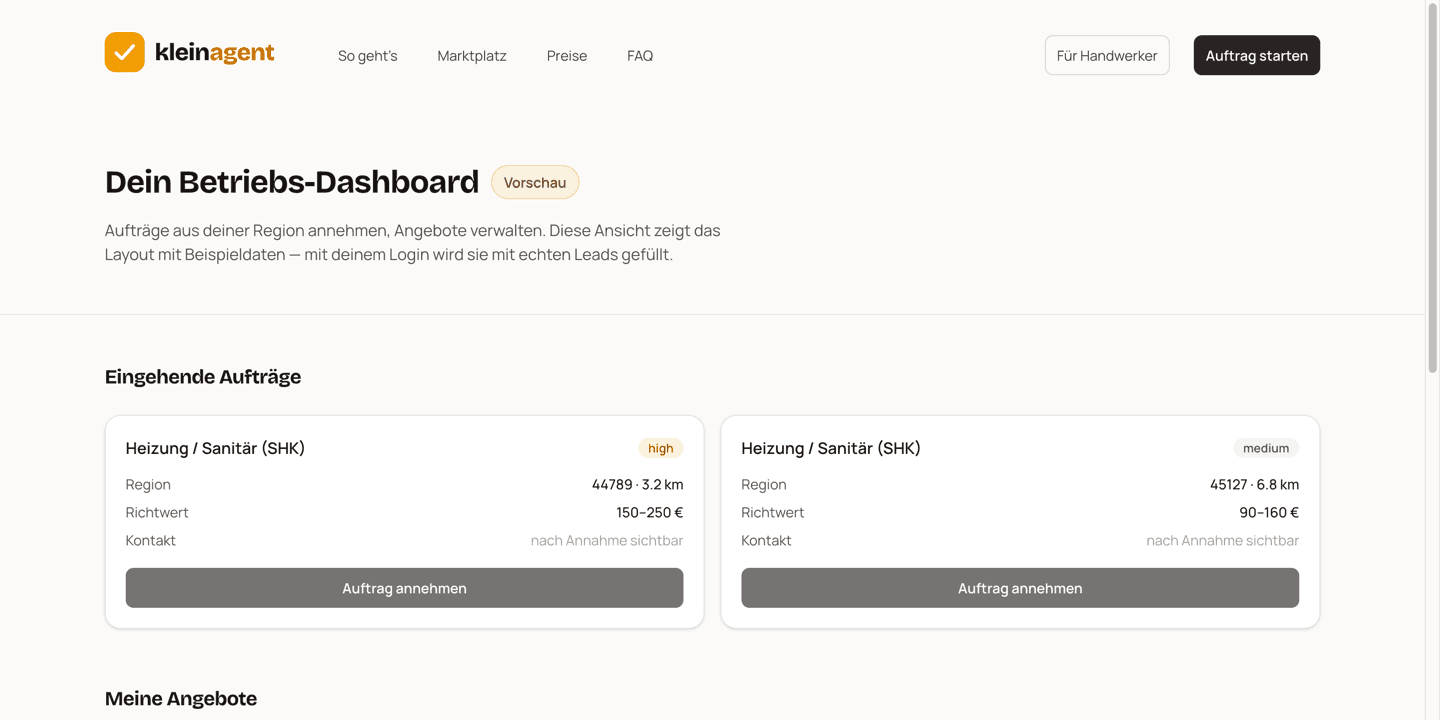Image resolution: width=1440 pixels, height=720 pixels.
Task: Accept the 44789 region job
Action: pos(404,588)
